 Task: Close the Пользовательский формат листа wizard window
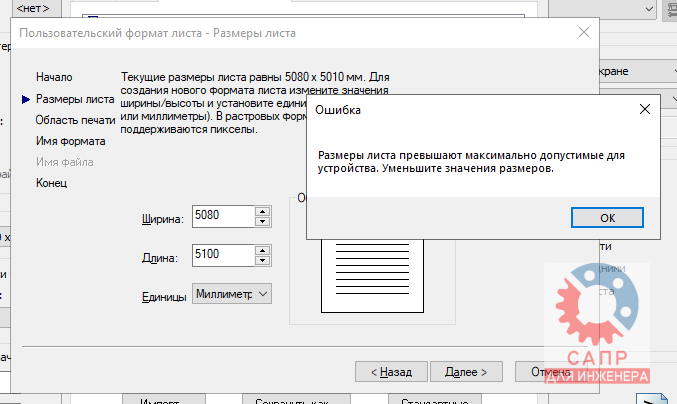pyautogui.click(x=584, y=32)
